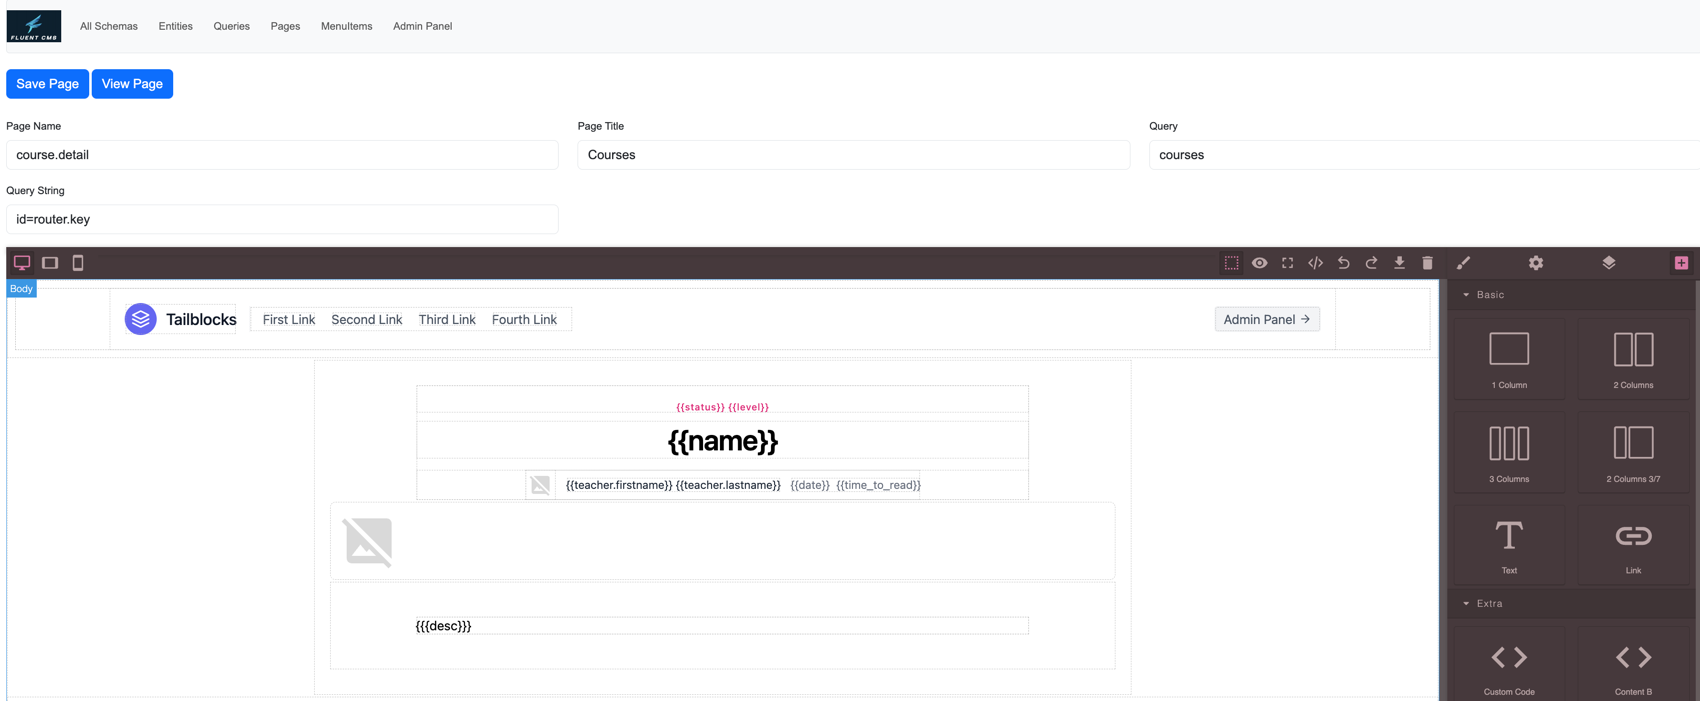The height and width of the screenshot is (701, 1700).
Task: Select the {{{desc}}} text block
Action: [x=722, y=626]
